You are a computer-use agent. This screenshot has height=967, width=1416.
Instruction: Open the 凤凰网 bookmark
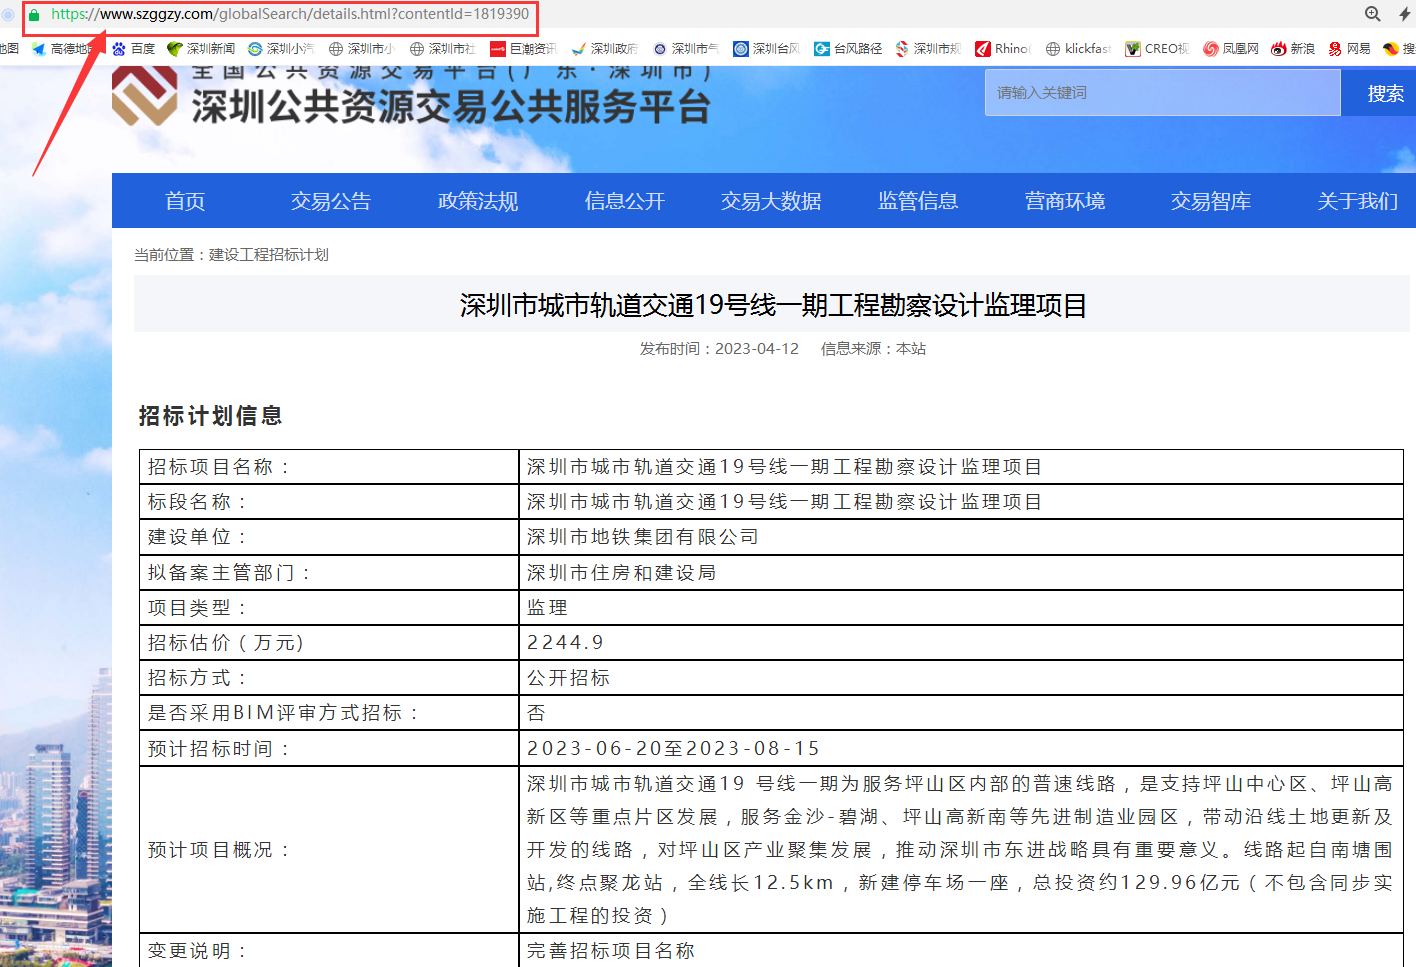1231,49
